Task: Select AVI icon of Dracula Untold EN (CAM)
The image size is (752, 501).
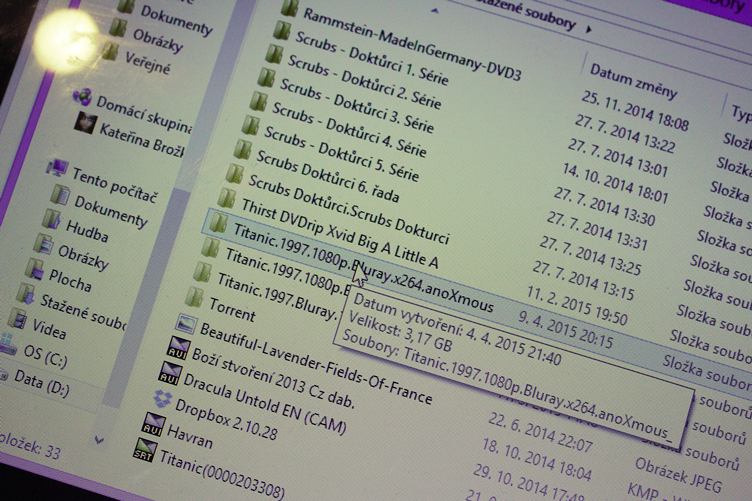Action: [x=170, y=373]
